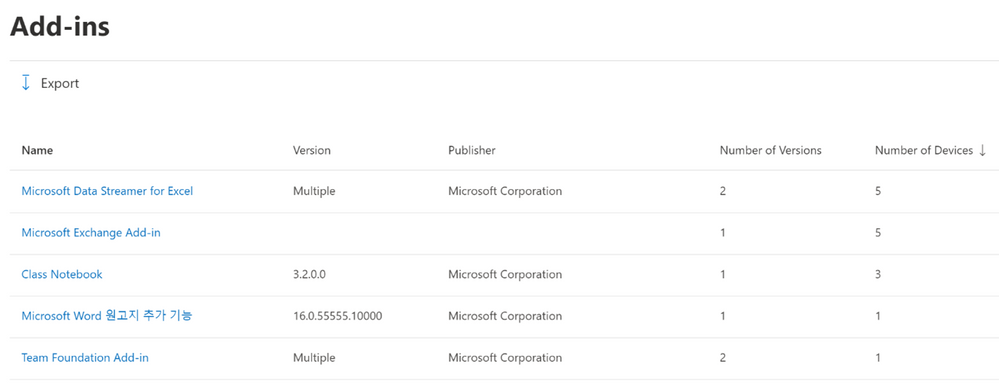Open the Team Foundation Add-in link

pyautogui.click(x=85, y=358)
